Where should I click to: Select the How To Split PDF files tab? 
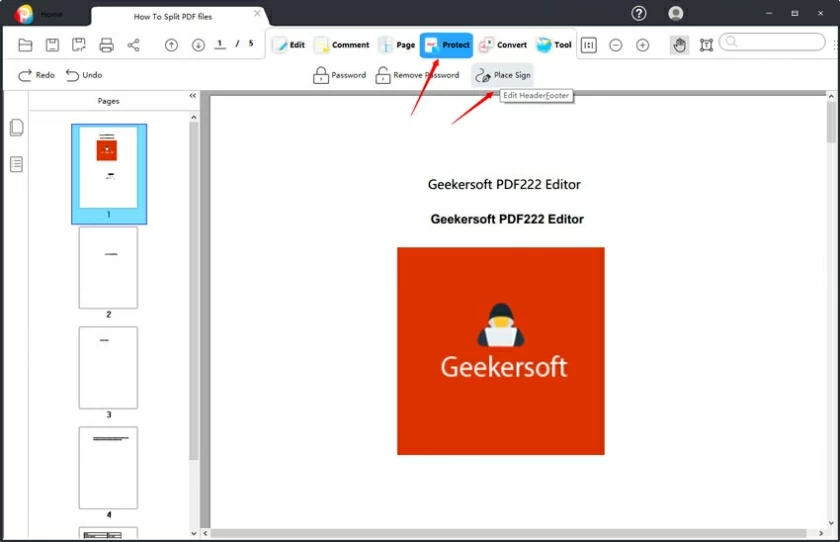coord(172,17)
